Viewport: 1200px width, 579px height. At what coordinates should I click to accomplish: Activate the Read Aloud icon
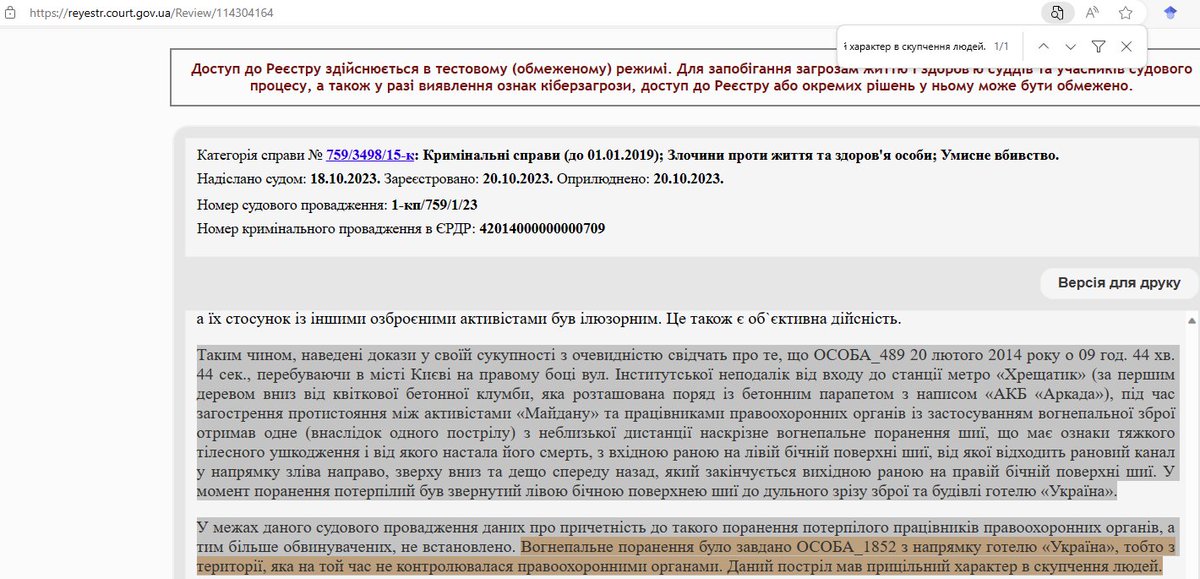click(1092, 13)
